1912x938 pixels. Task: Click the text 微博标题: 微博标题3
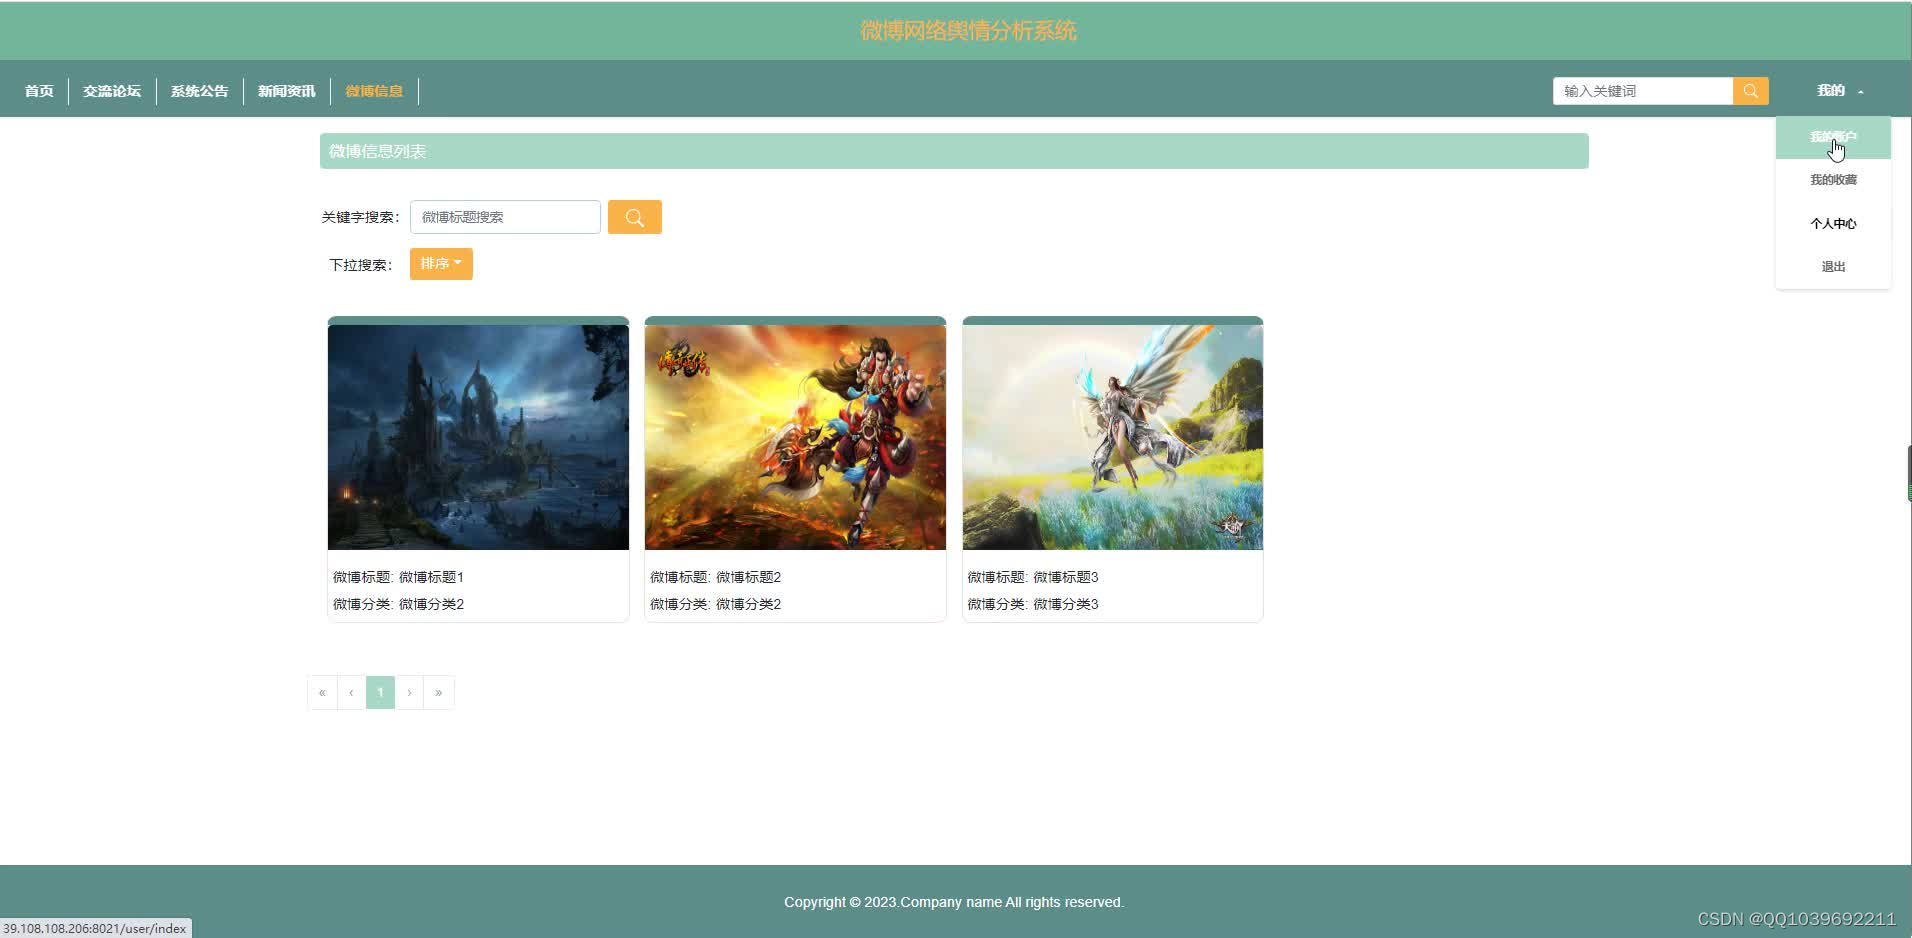1033,577
